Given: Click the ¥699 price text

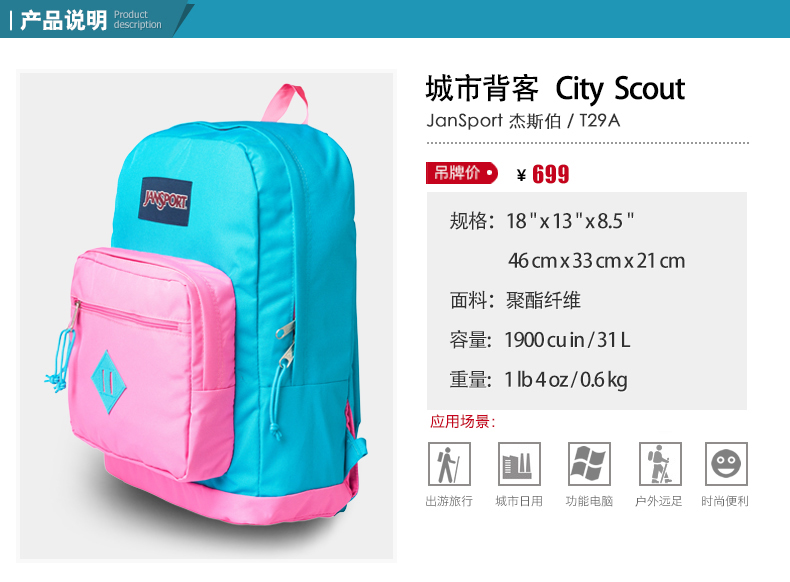Looking at the screenshot, I should click(x=543, y=174).
